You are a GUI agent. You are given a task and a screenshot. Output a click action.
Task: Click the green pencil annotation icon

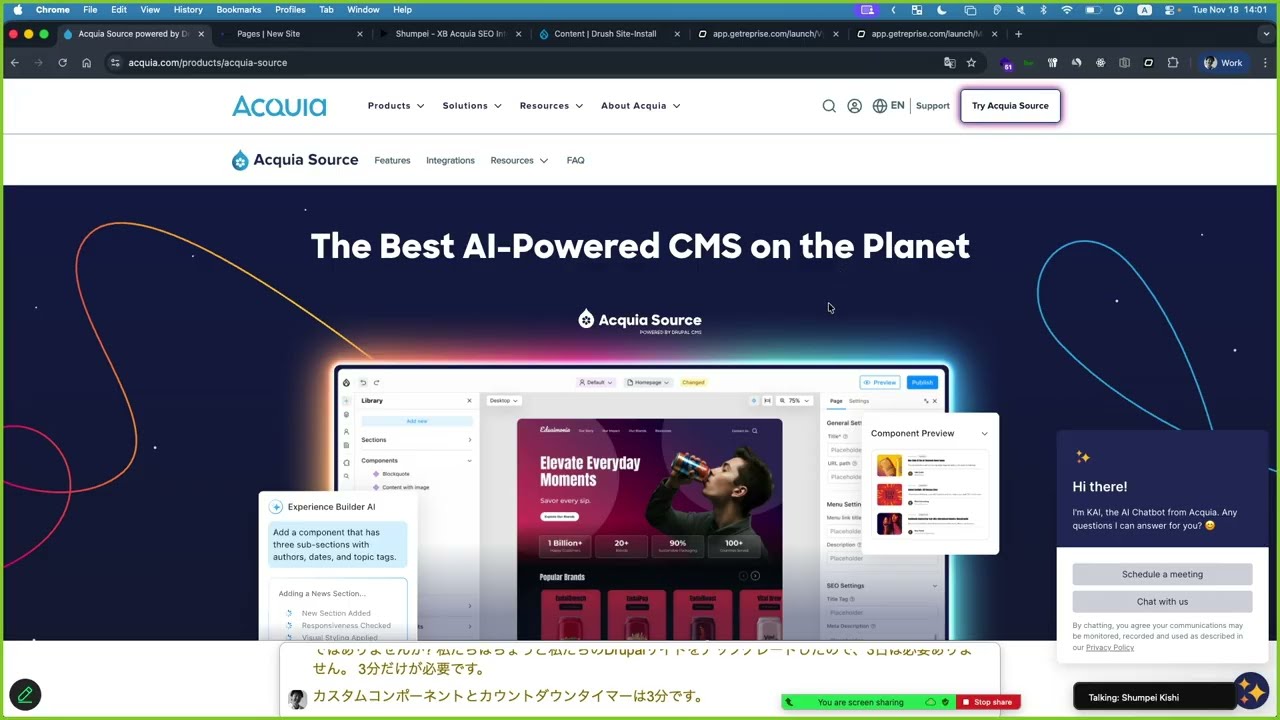point(25,694)
